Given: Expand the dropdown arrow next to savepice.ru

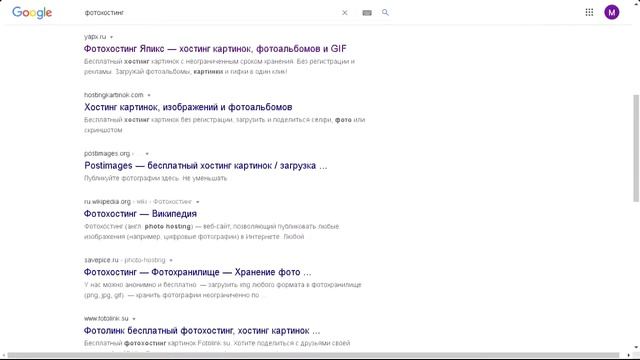Looking at the screenshot, I should (x=171, y=260).
